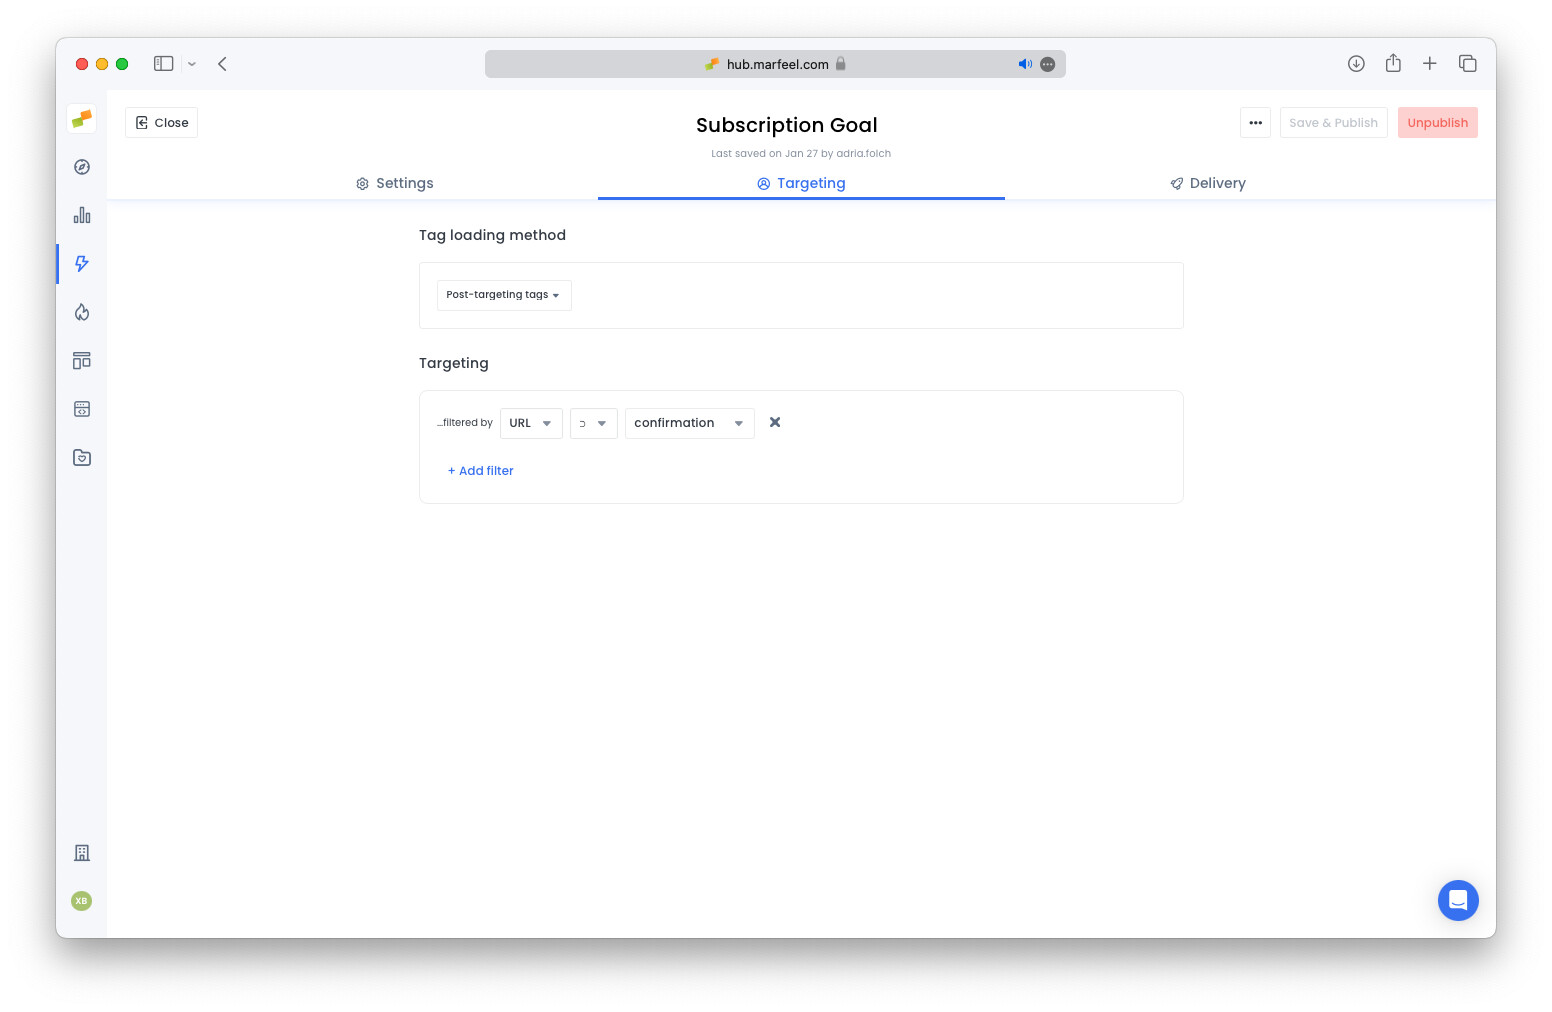Switch to the Settings tab
The width and height of the screenshot is (1552, 1012).
394,183
